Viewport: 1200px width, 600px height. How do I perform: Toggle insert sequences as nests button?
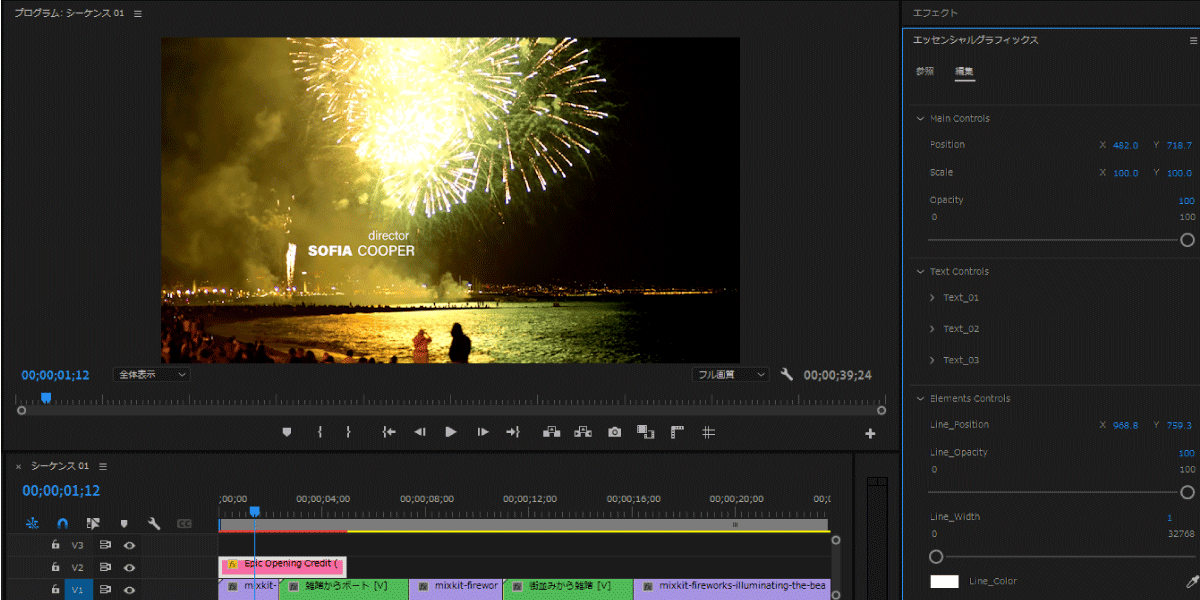pyautogui.click(x=32, y=523)
